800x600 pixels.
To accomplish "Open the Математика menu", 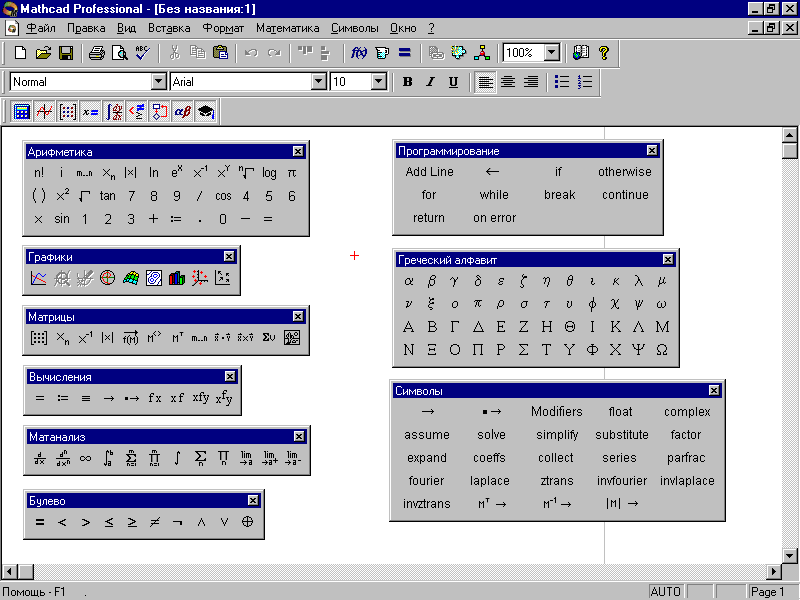I will click(287, 28).
